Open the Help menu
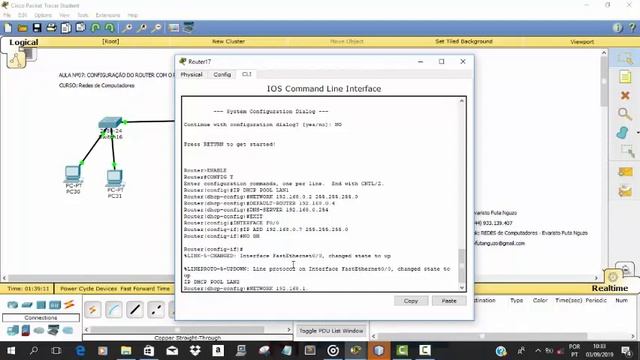This screenshot has width=640, height=360. [133, 15]
